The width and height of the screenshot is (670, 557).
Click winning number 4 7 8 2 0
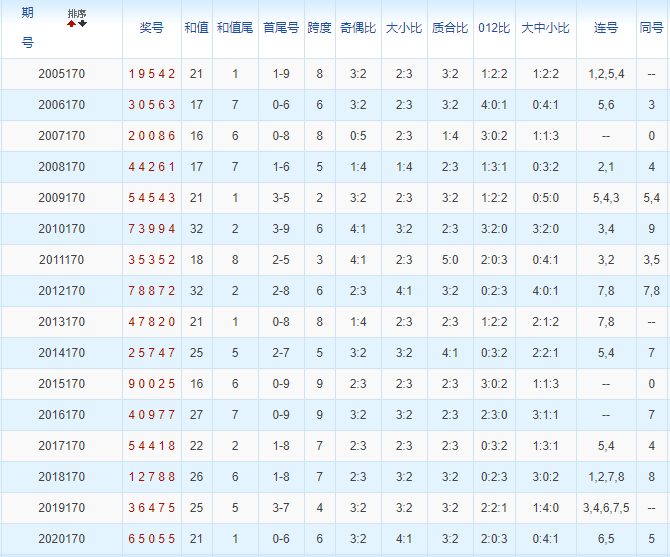click(x=152, y=322)
